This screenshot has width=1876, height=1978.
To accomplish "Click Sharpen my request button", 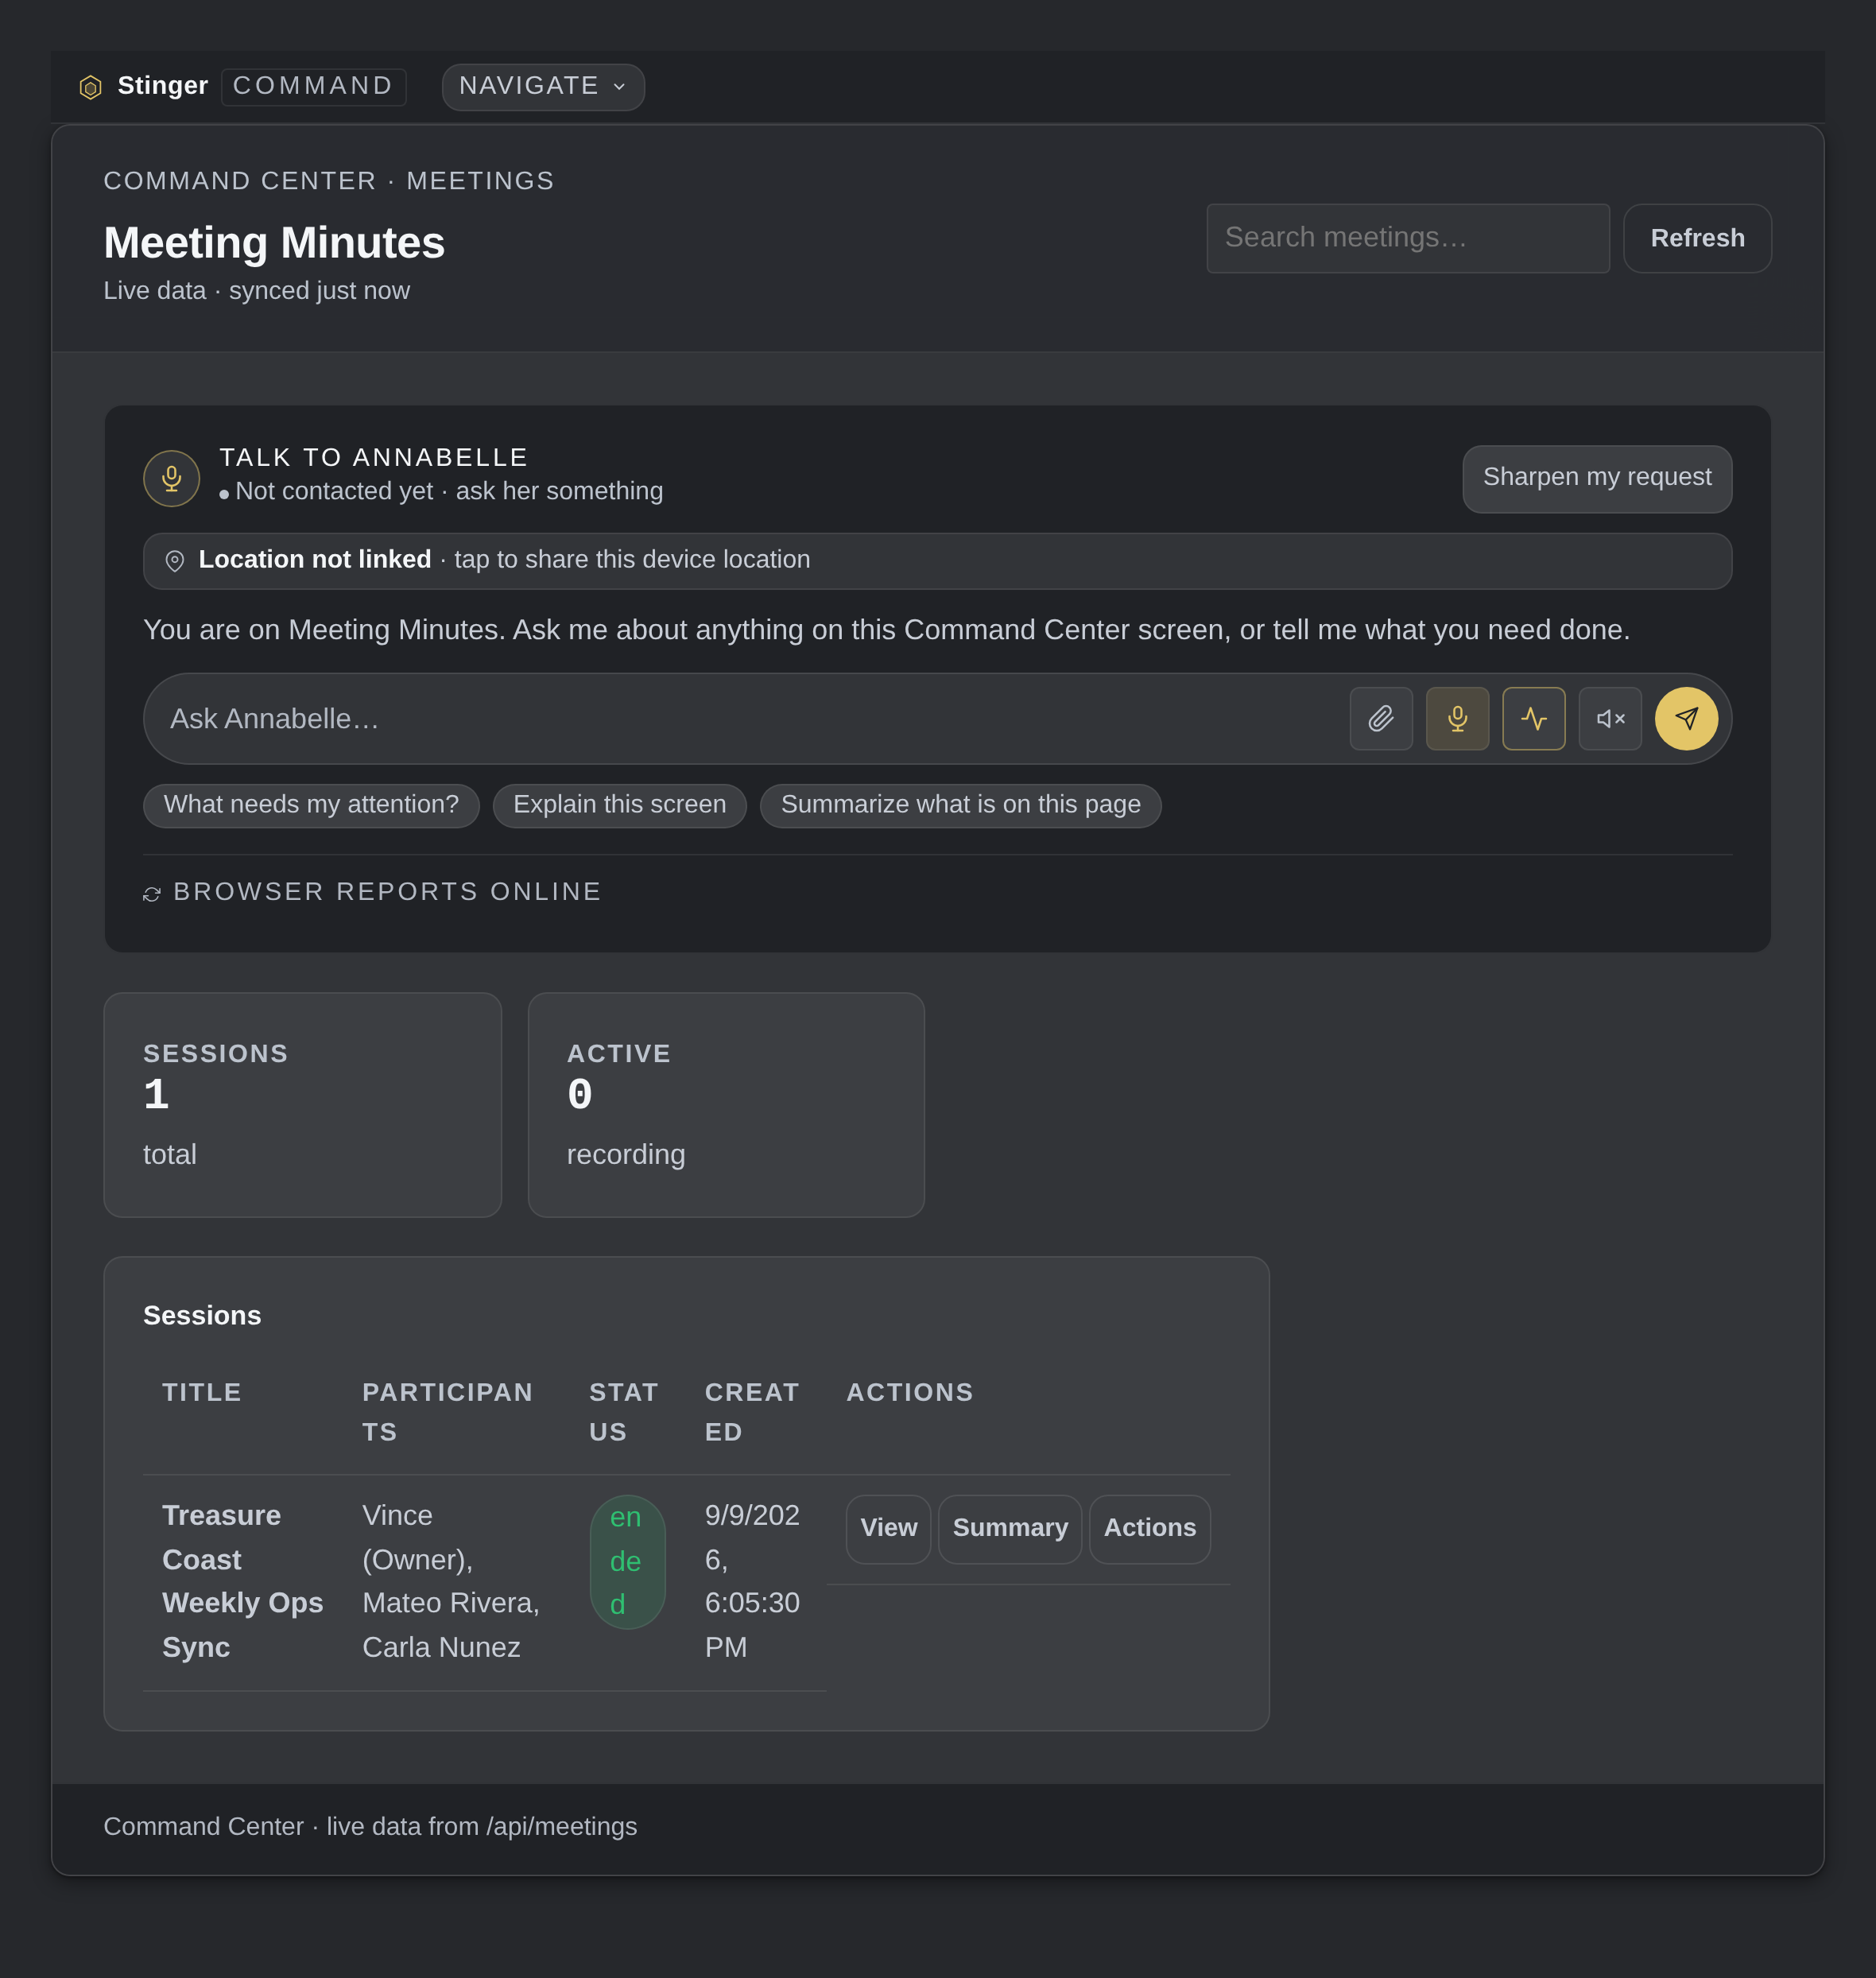I will point(1597,478).
